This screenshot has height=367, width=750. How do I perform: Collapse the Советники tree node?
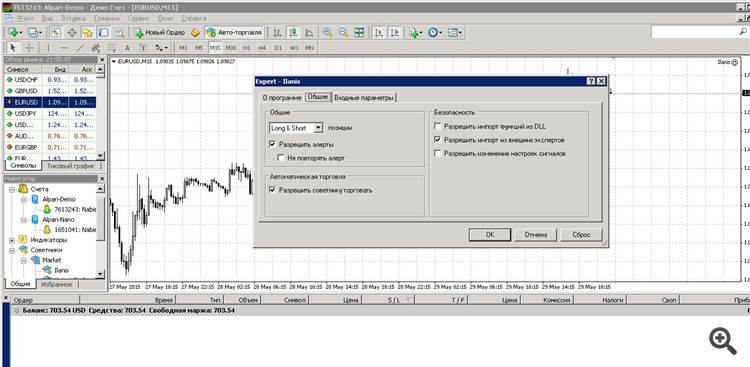12,250
